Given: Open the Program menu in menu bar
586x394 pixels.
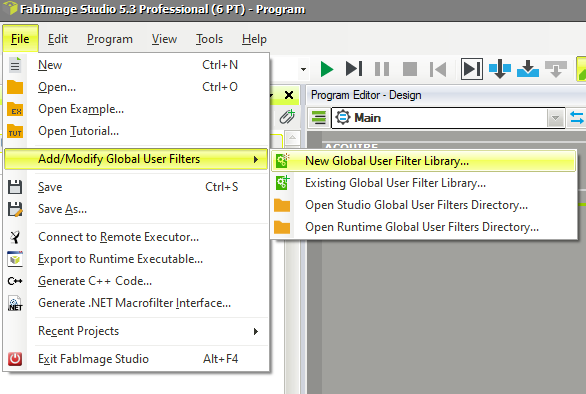Looking at the screenshot, I should [110, 39].
